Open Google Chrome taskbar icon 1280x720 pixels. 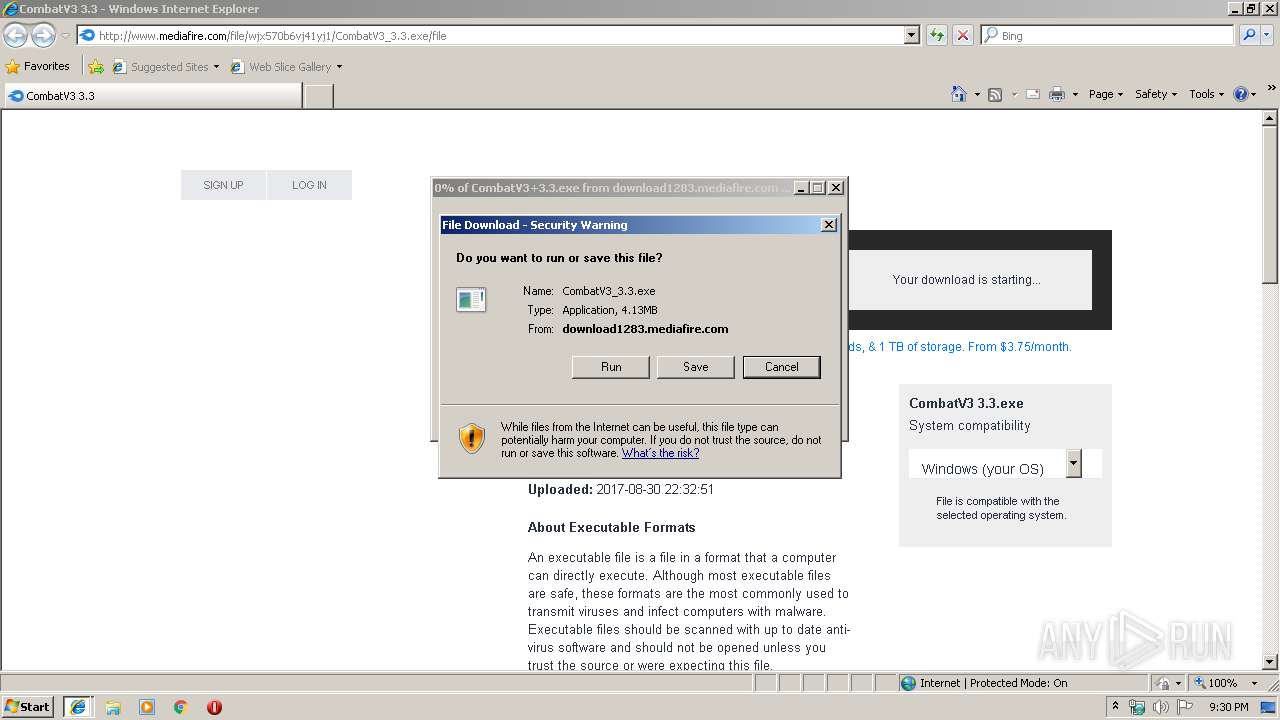click(181, 707)
